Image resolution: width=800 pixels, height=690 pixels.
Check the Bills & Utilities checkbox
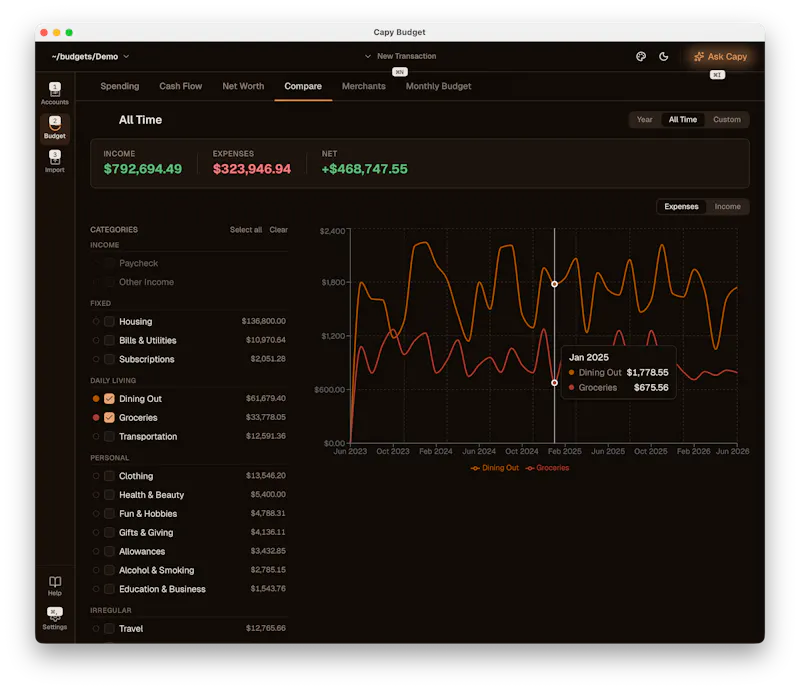pos(109,340)
